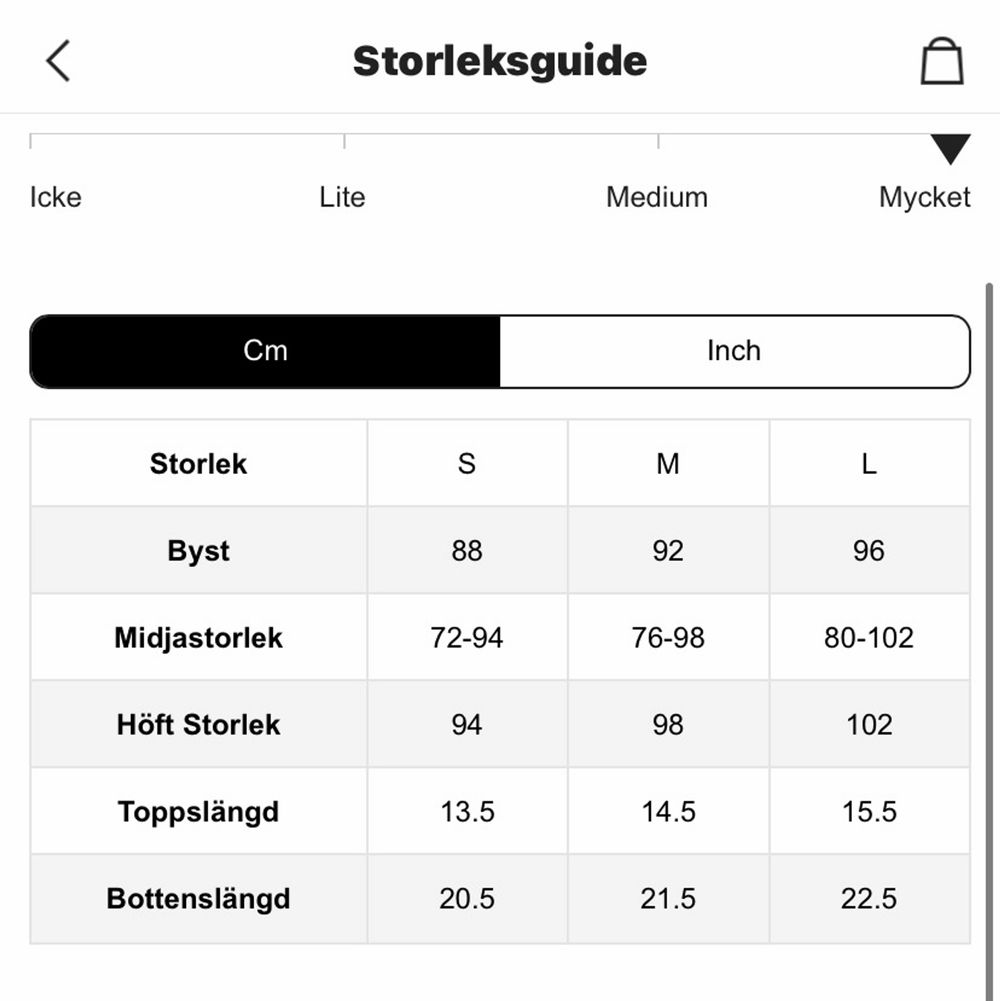The image size is (1000, 1001).
Task: Select the 'Icke' stretch level label
Action: [x=56, y=197]
